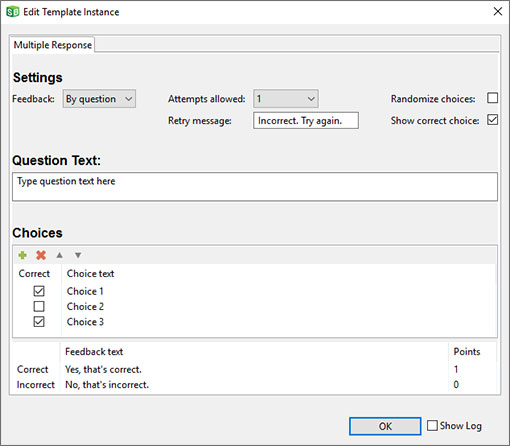The width and height of the screenshot is (510, 446).
Task: Toggle the Show Log checkbox
Action: (x=432, y=425)
